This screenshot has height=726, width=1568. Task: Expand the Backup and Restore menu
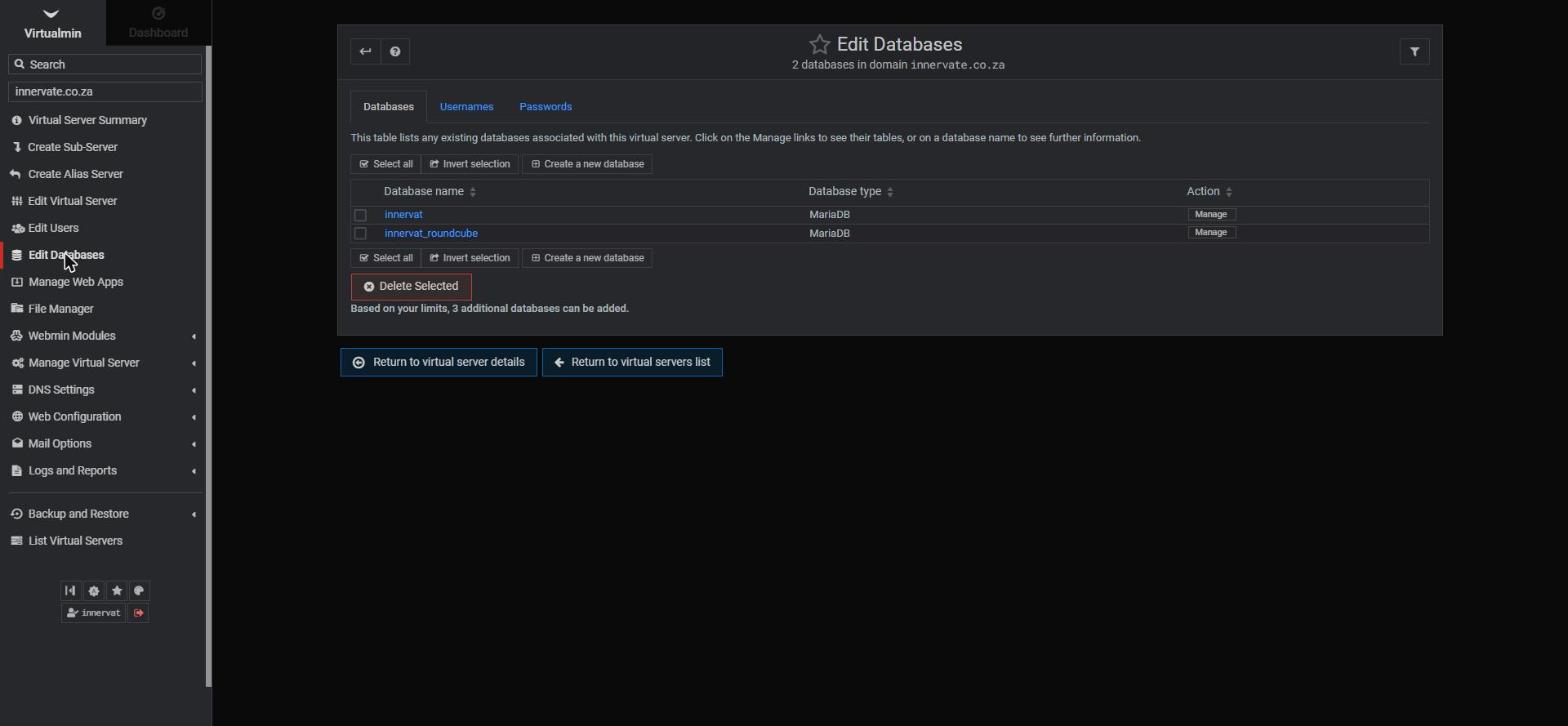point(104,514)
